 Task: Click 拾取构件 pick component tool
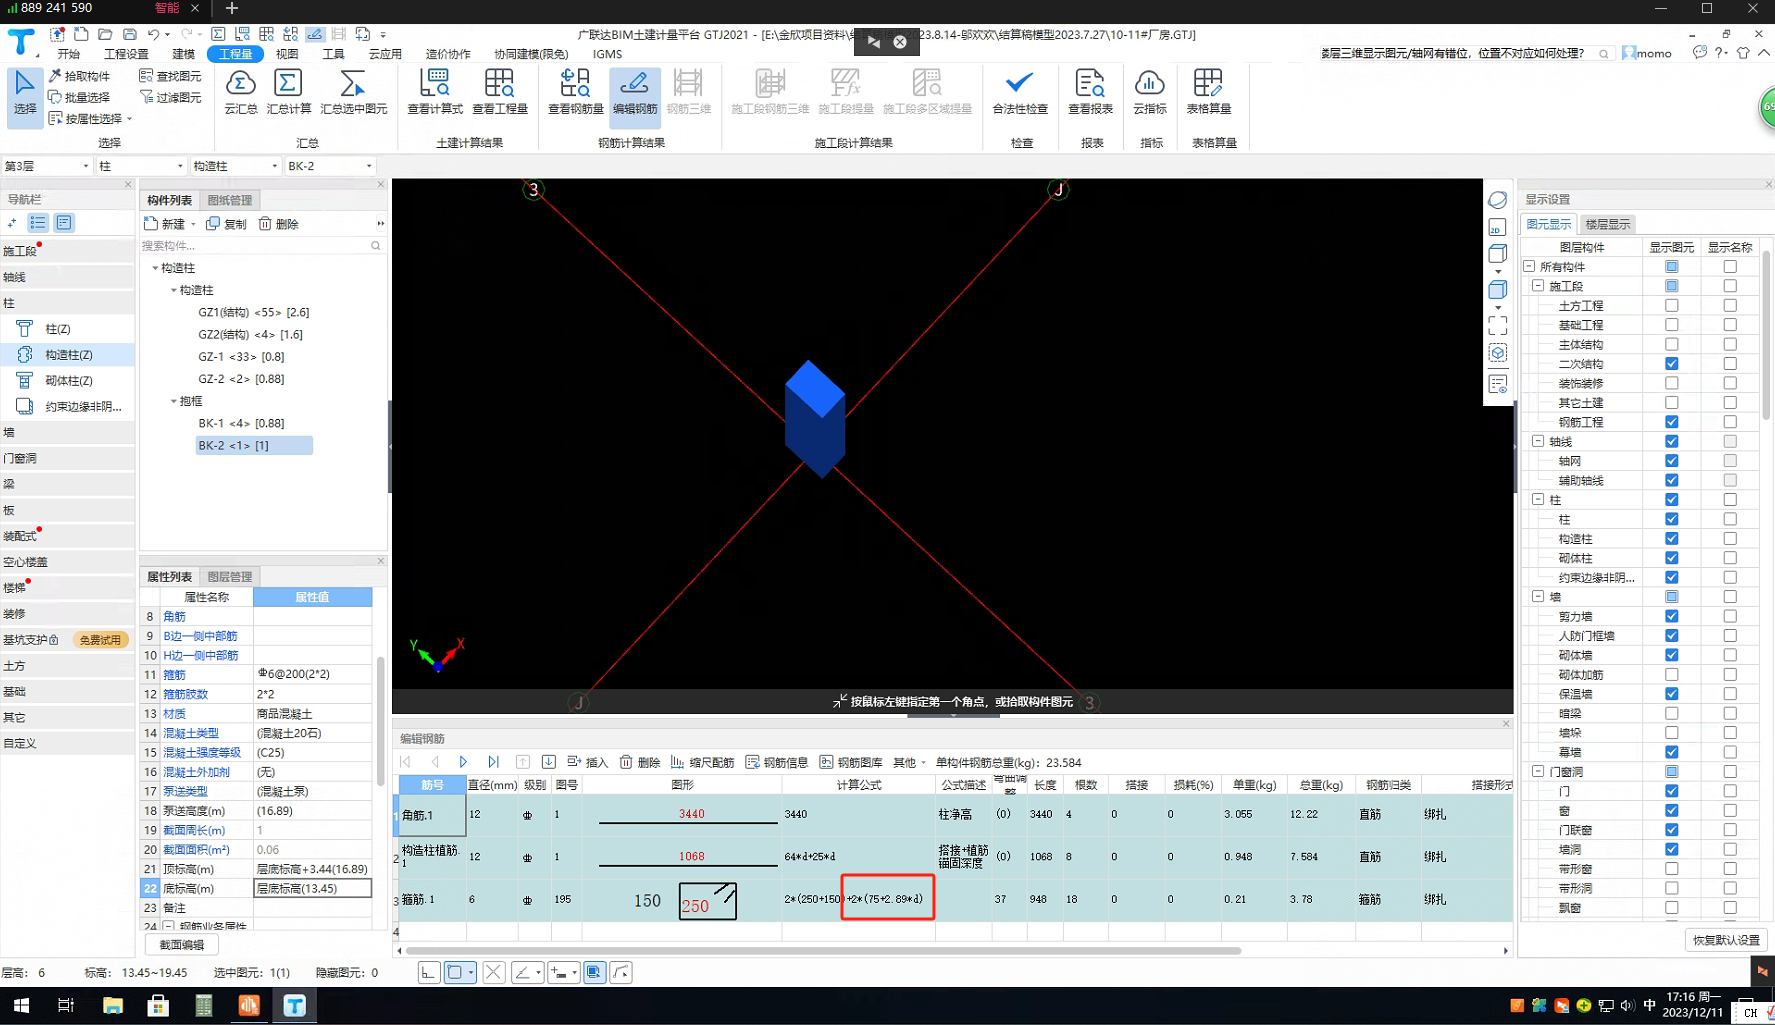click(x=79, y=76)
